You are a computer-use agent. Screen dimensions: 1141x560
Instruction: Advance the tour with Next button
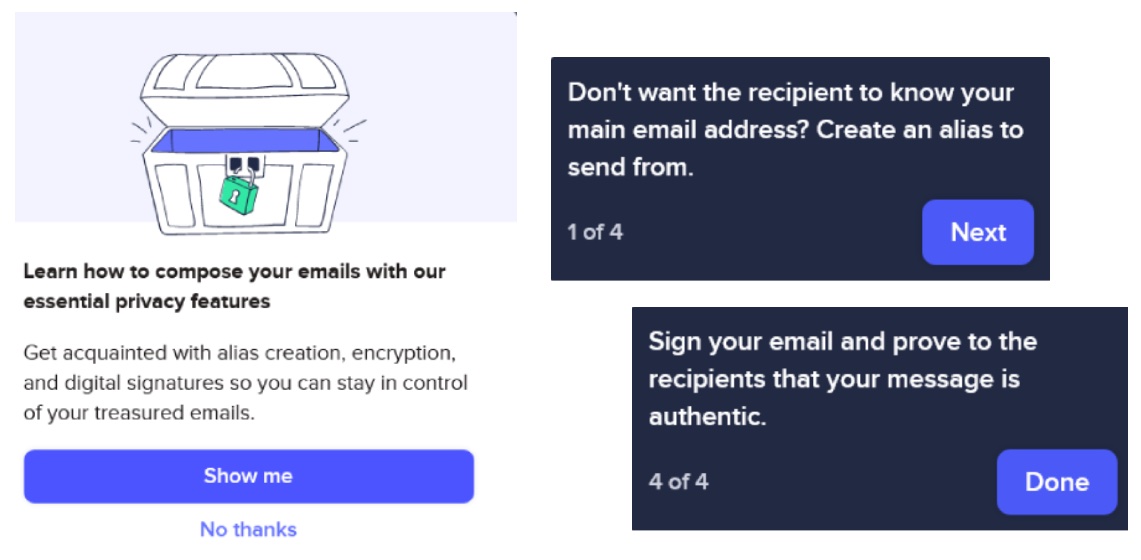(978, 232)
